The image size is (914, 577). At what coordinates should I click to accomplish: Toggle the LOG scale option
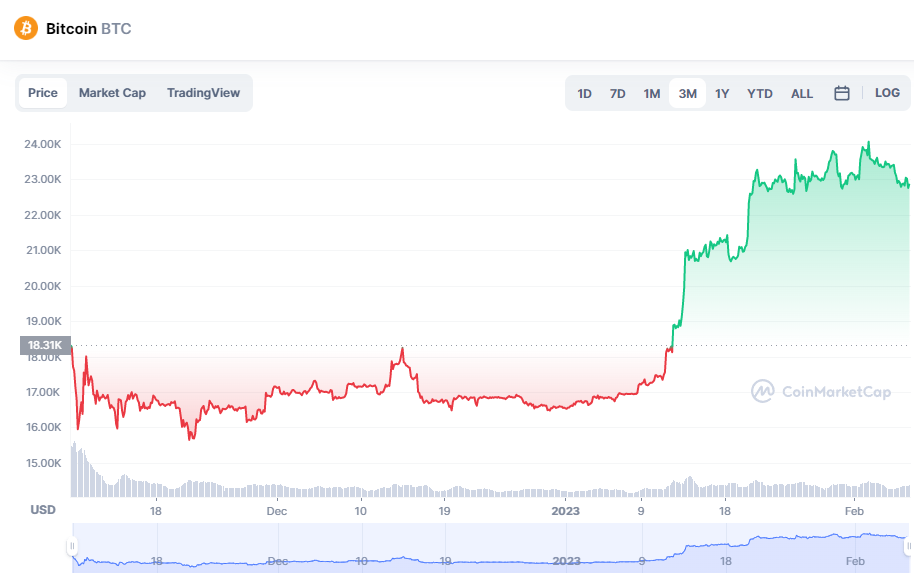(x=887, y=93)
